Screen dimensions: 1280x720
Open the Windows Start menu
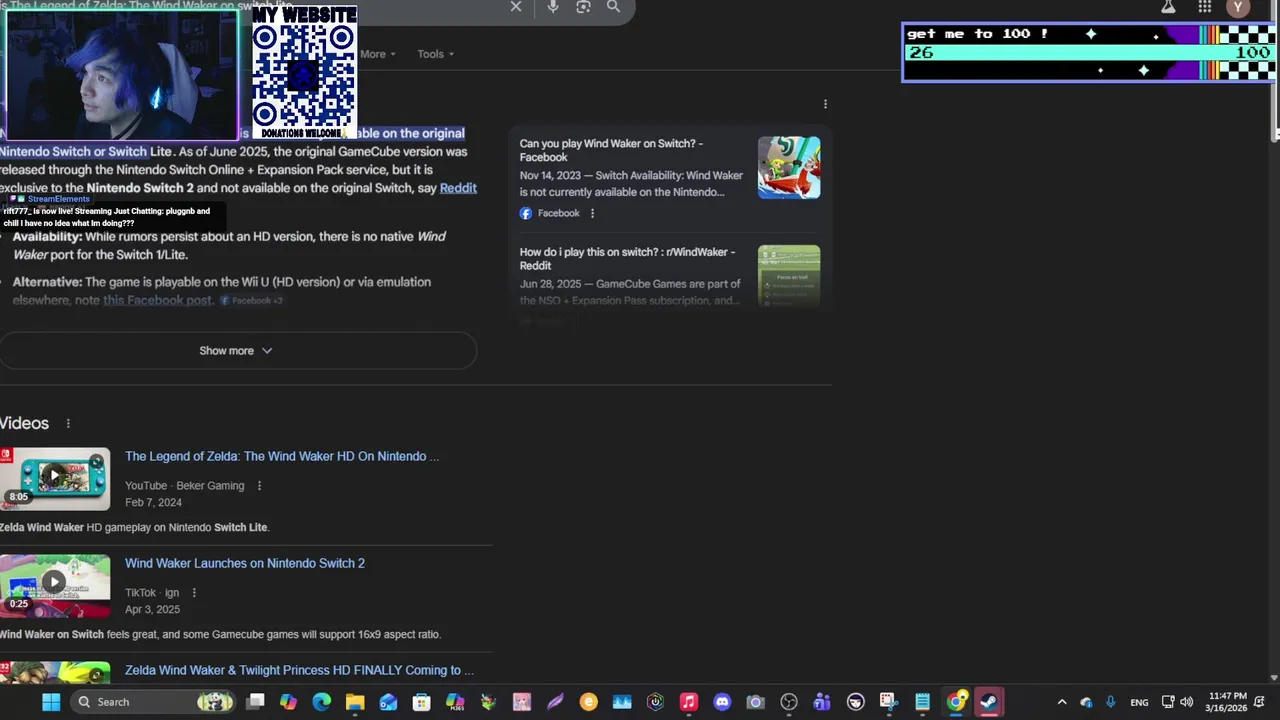(51, 702)
